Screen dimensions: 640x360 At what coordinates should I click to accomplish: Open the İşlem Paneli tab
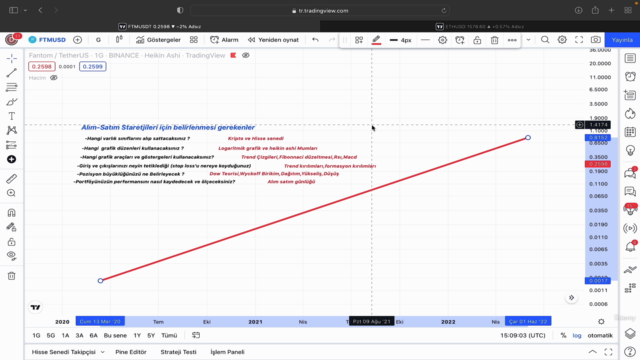[227, 352]
